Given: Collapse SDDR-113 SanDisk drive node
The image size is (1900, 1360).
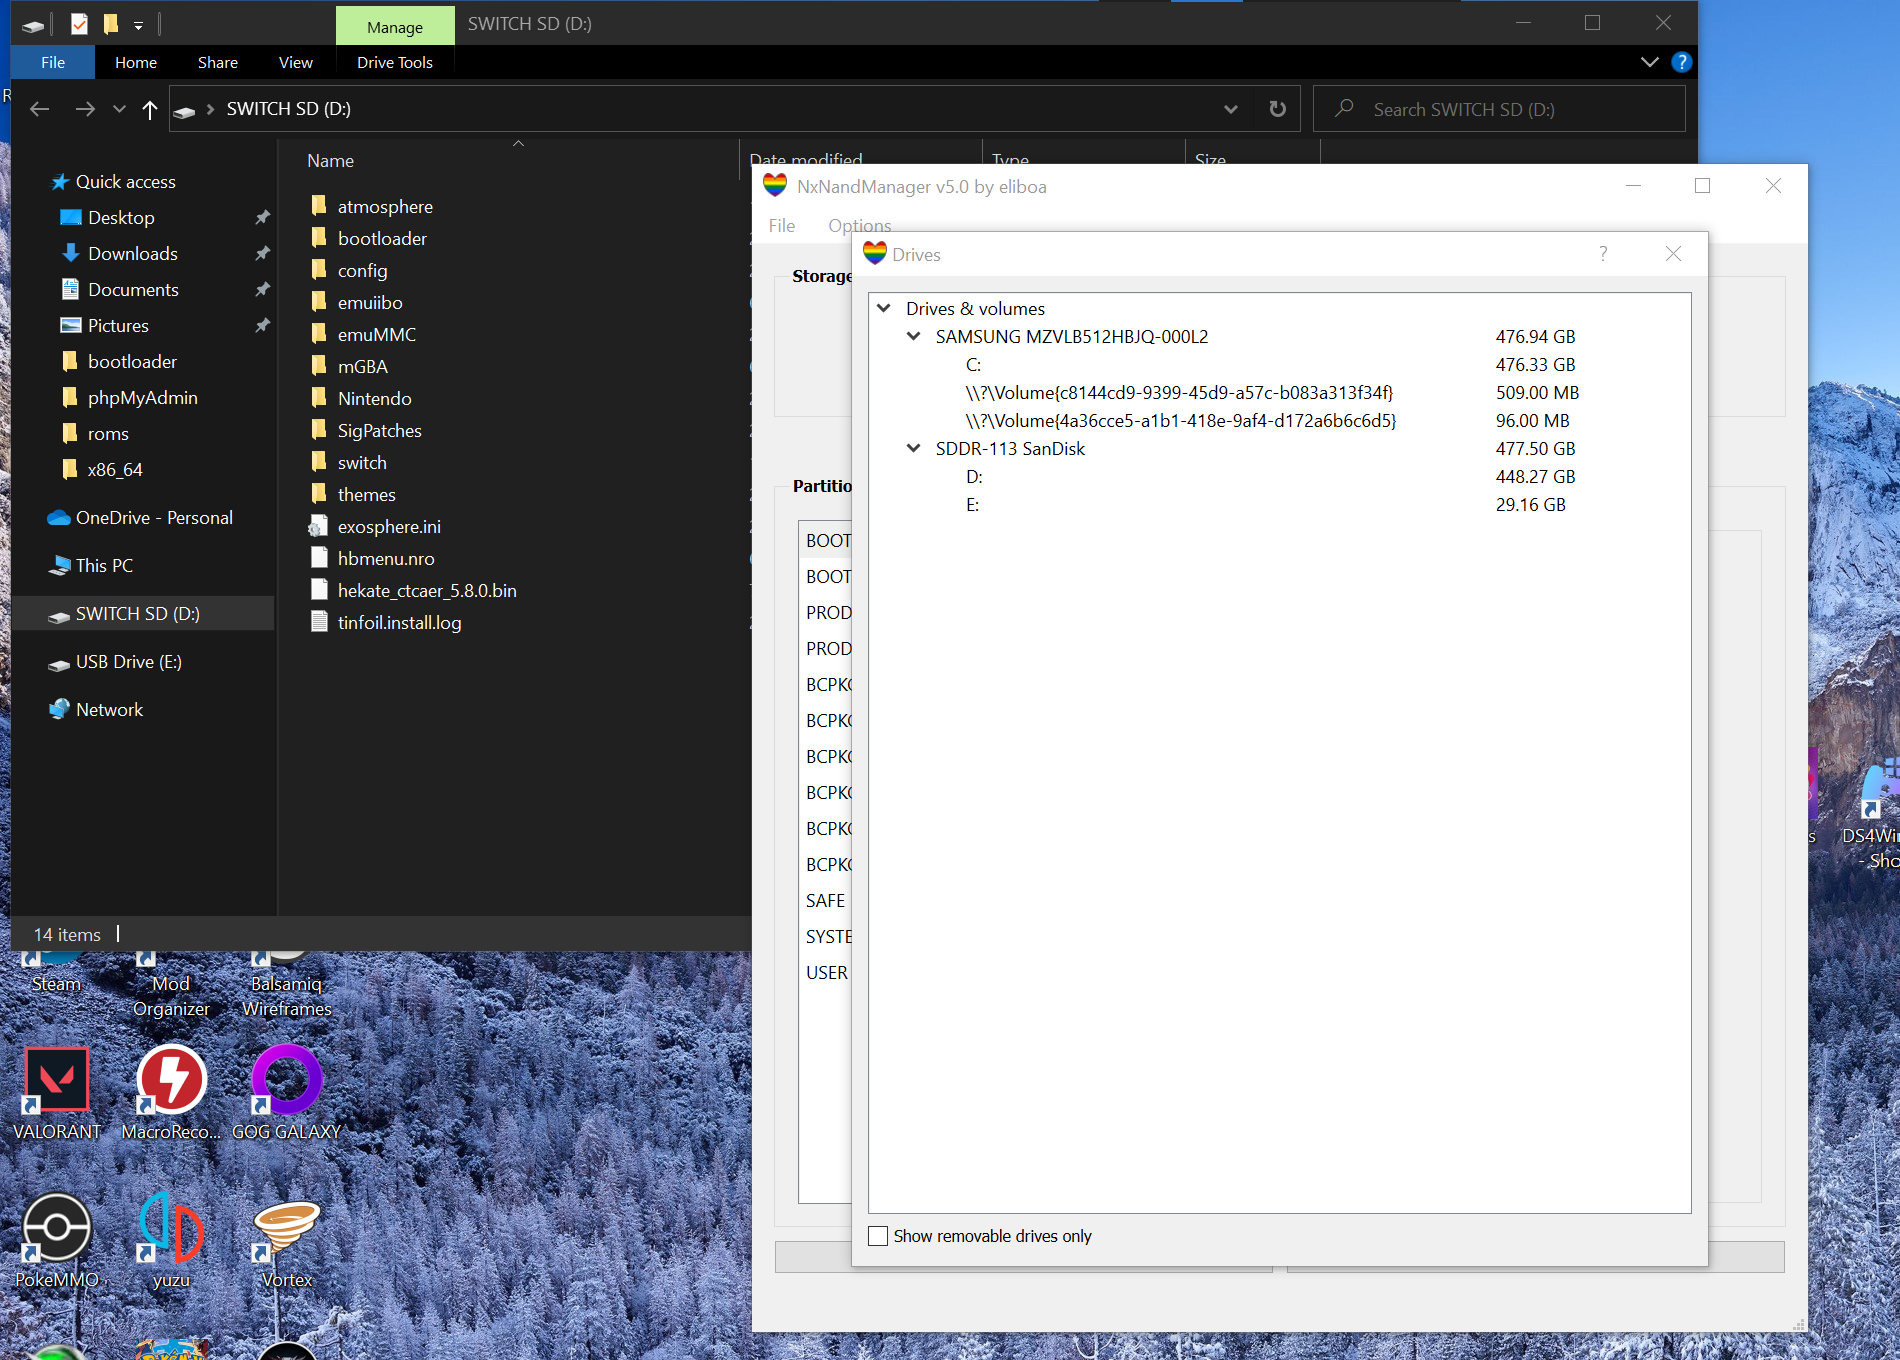Looking at the screenshot, I should pos(913,448).
